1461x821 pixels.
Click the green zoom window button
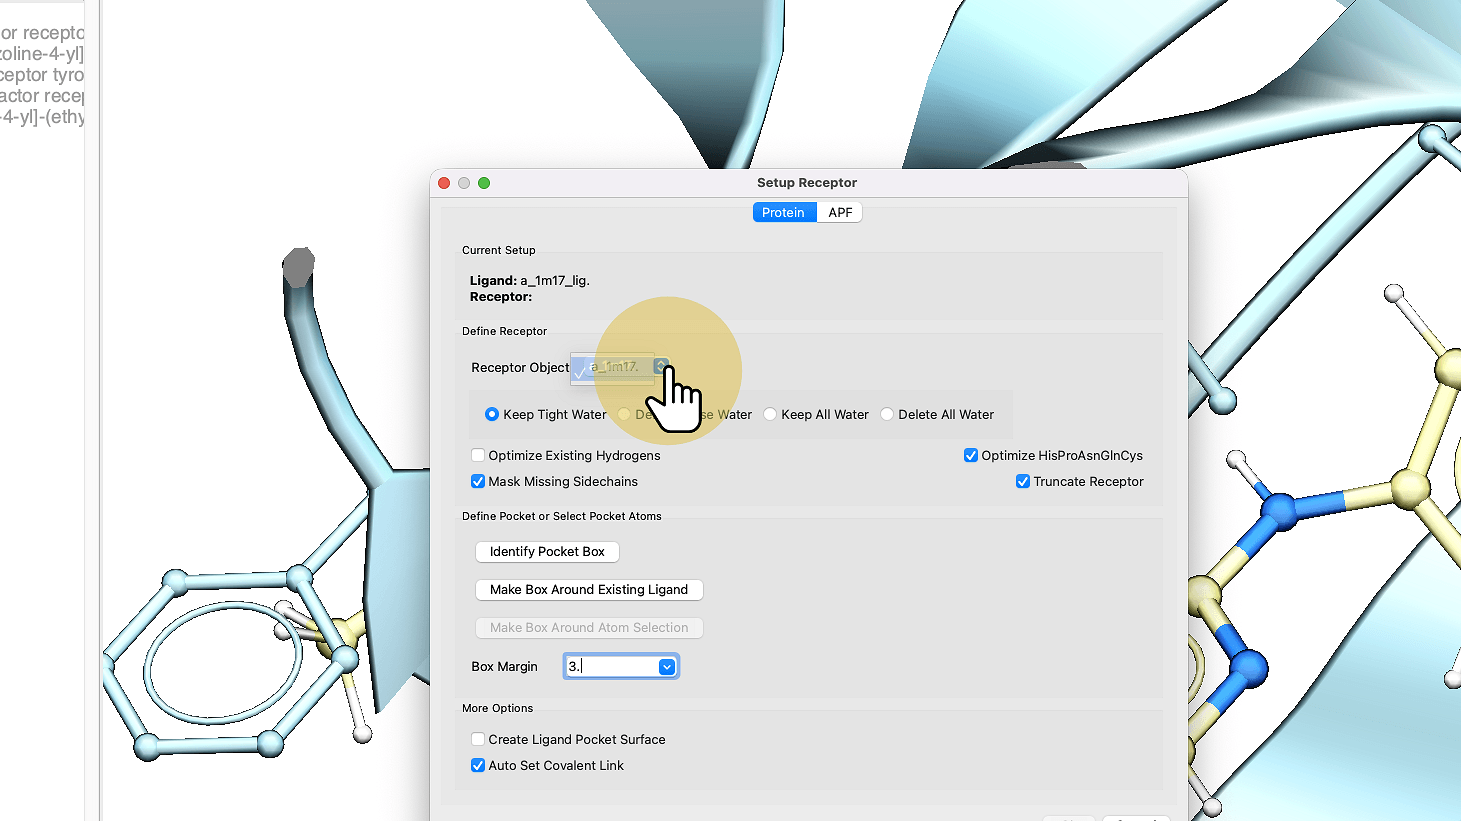(x=484, y=183)
